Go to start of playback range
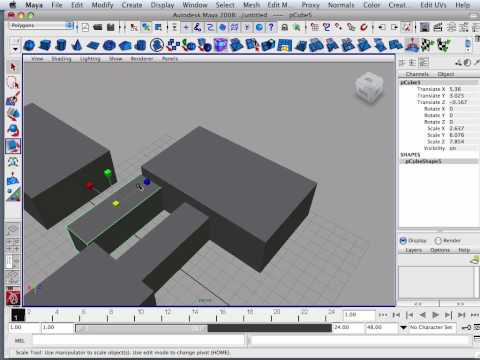Image resolution: width=480 pixels, height=360 pixels. click(396, 315)
